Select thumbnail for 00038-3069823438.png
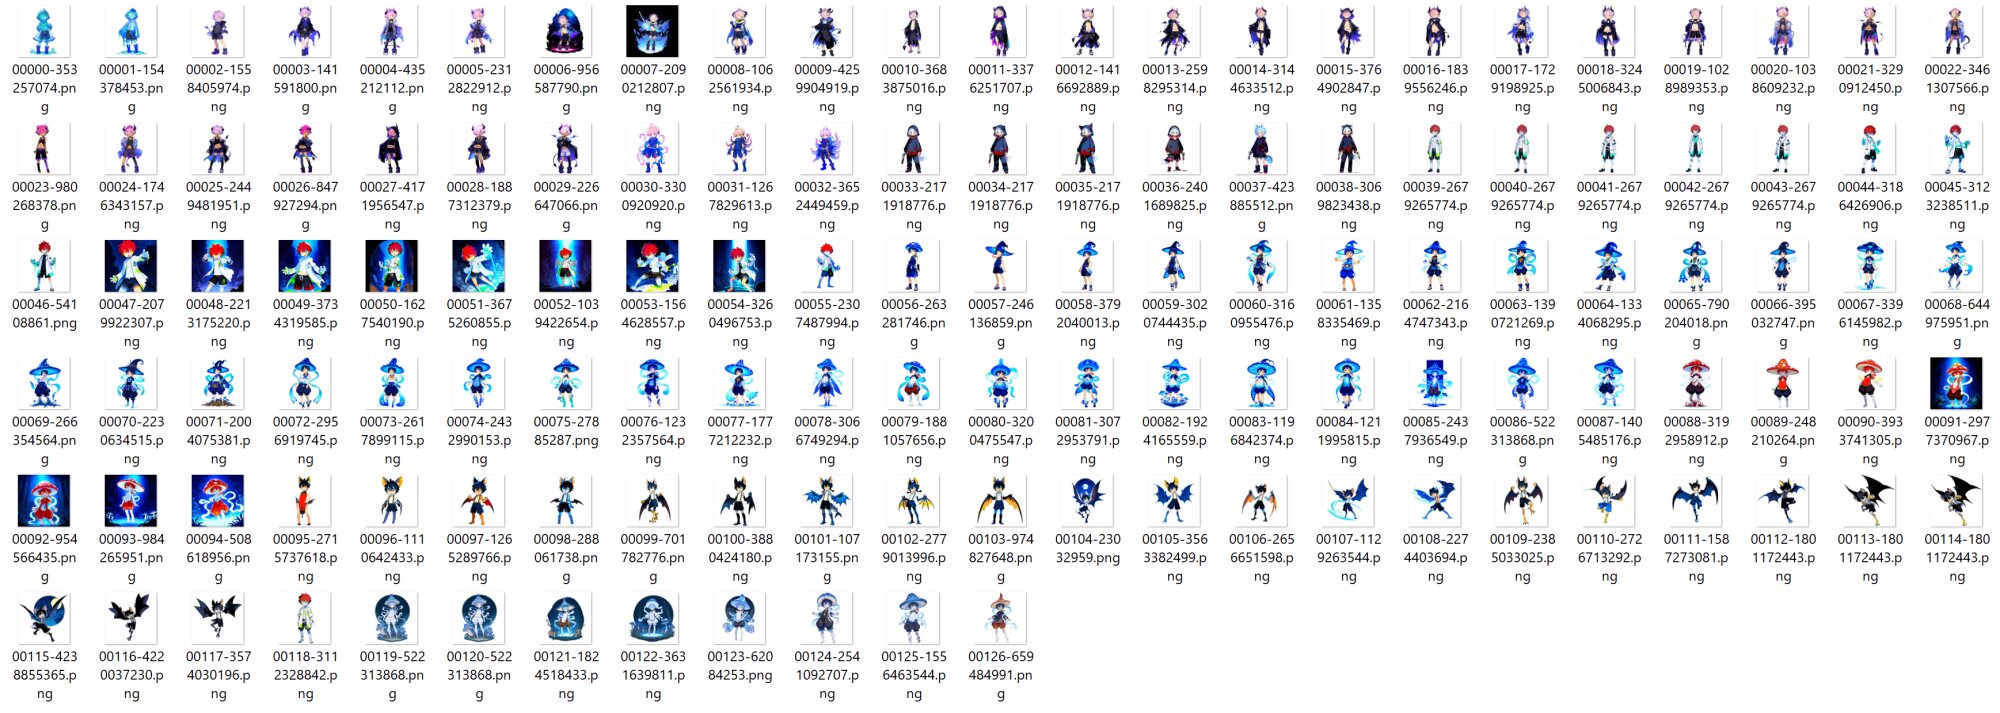This screenshot has width=2000, height=713. tap(1349, 148)
